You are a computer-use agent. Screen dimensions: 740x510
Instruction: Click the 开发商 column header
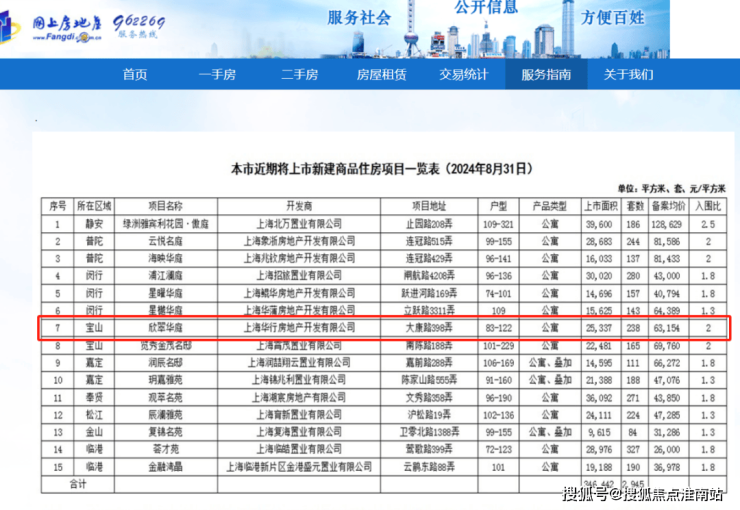[x=299, y=206]
